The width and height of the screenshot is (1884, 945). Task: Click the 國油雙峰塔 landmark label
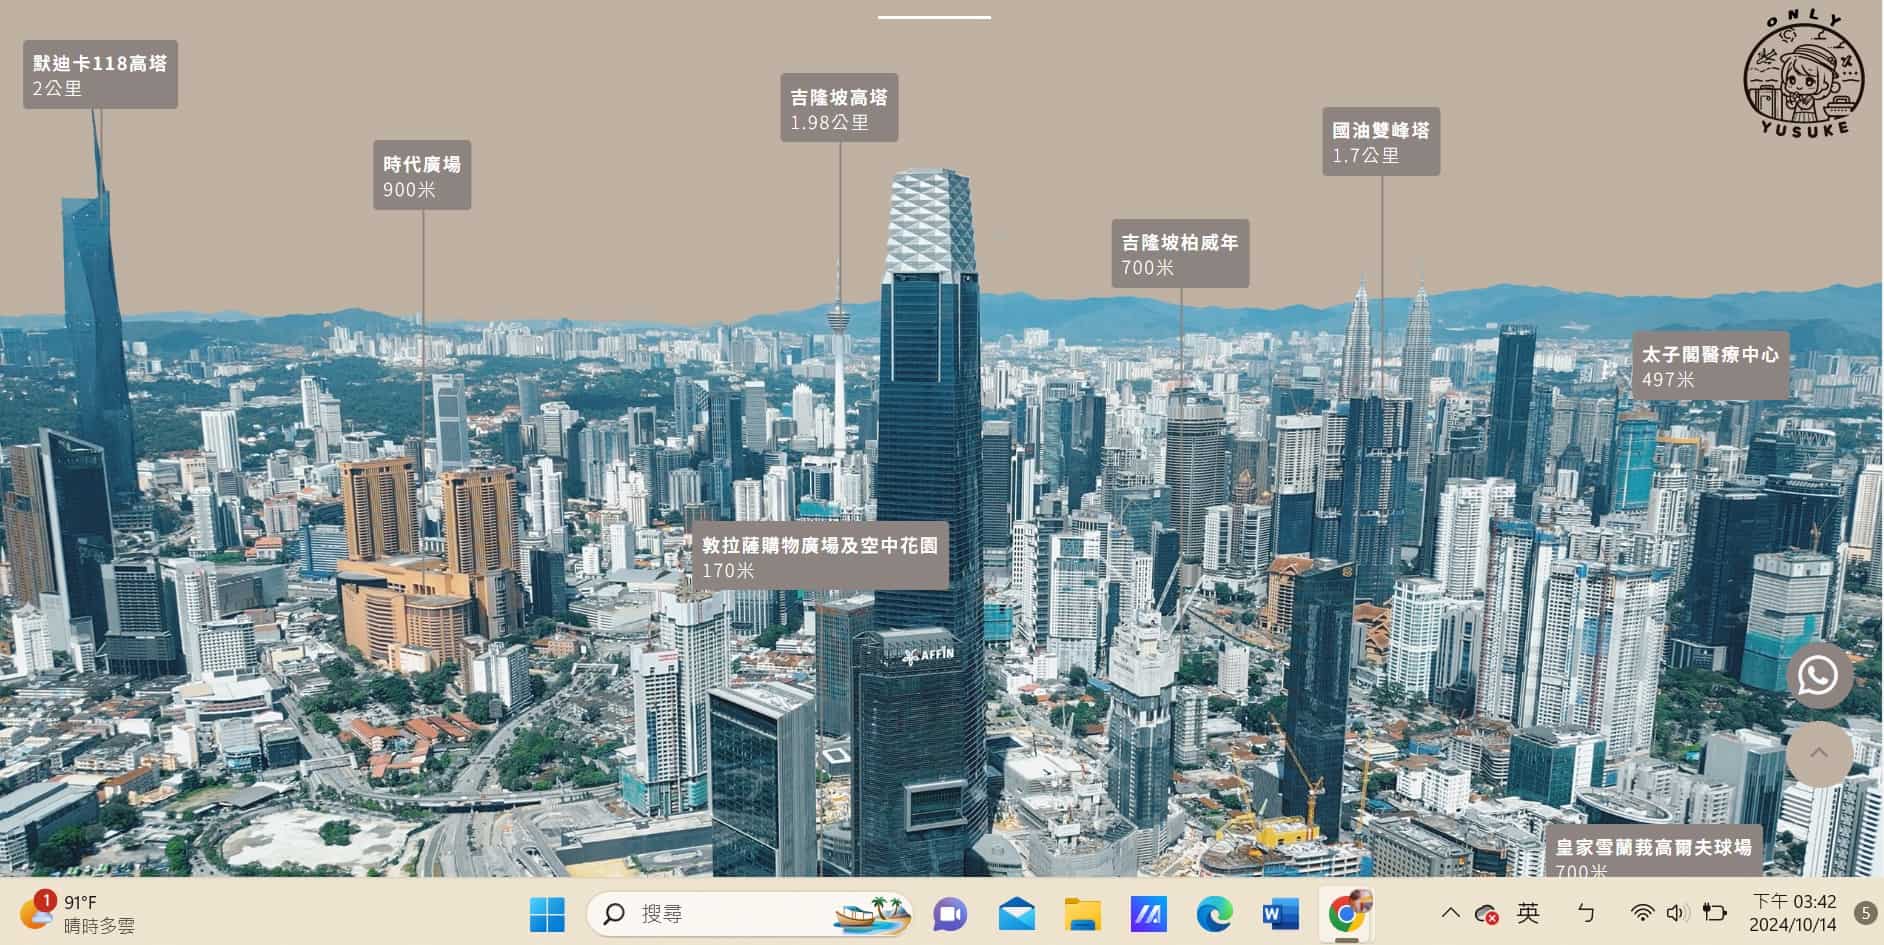(x=1383, y=140)
